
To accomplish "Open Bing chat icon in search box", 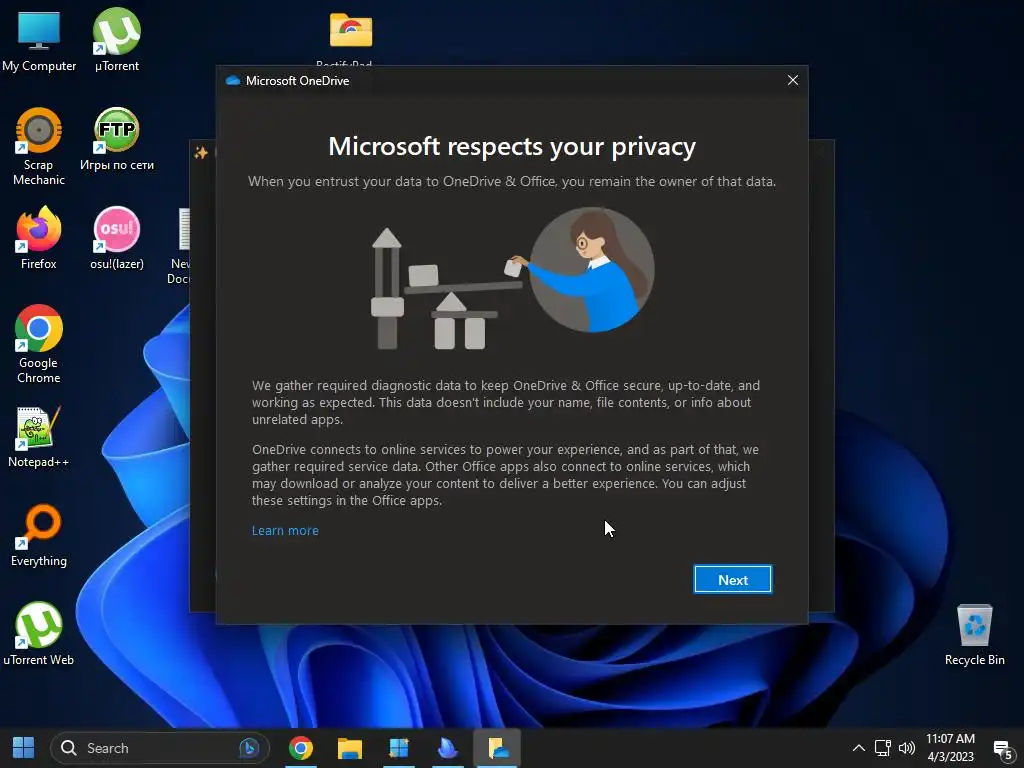I will (x=249, y=748).
